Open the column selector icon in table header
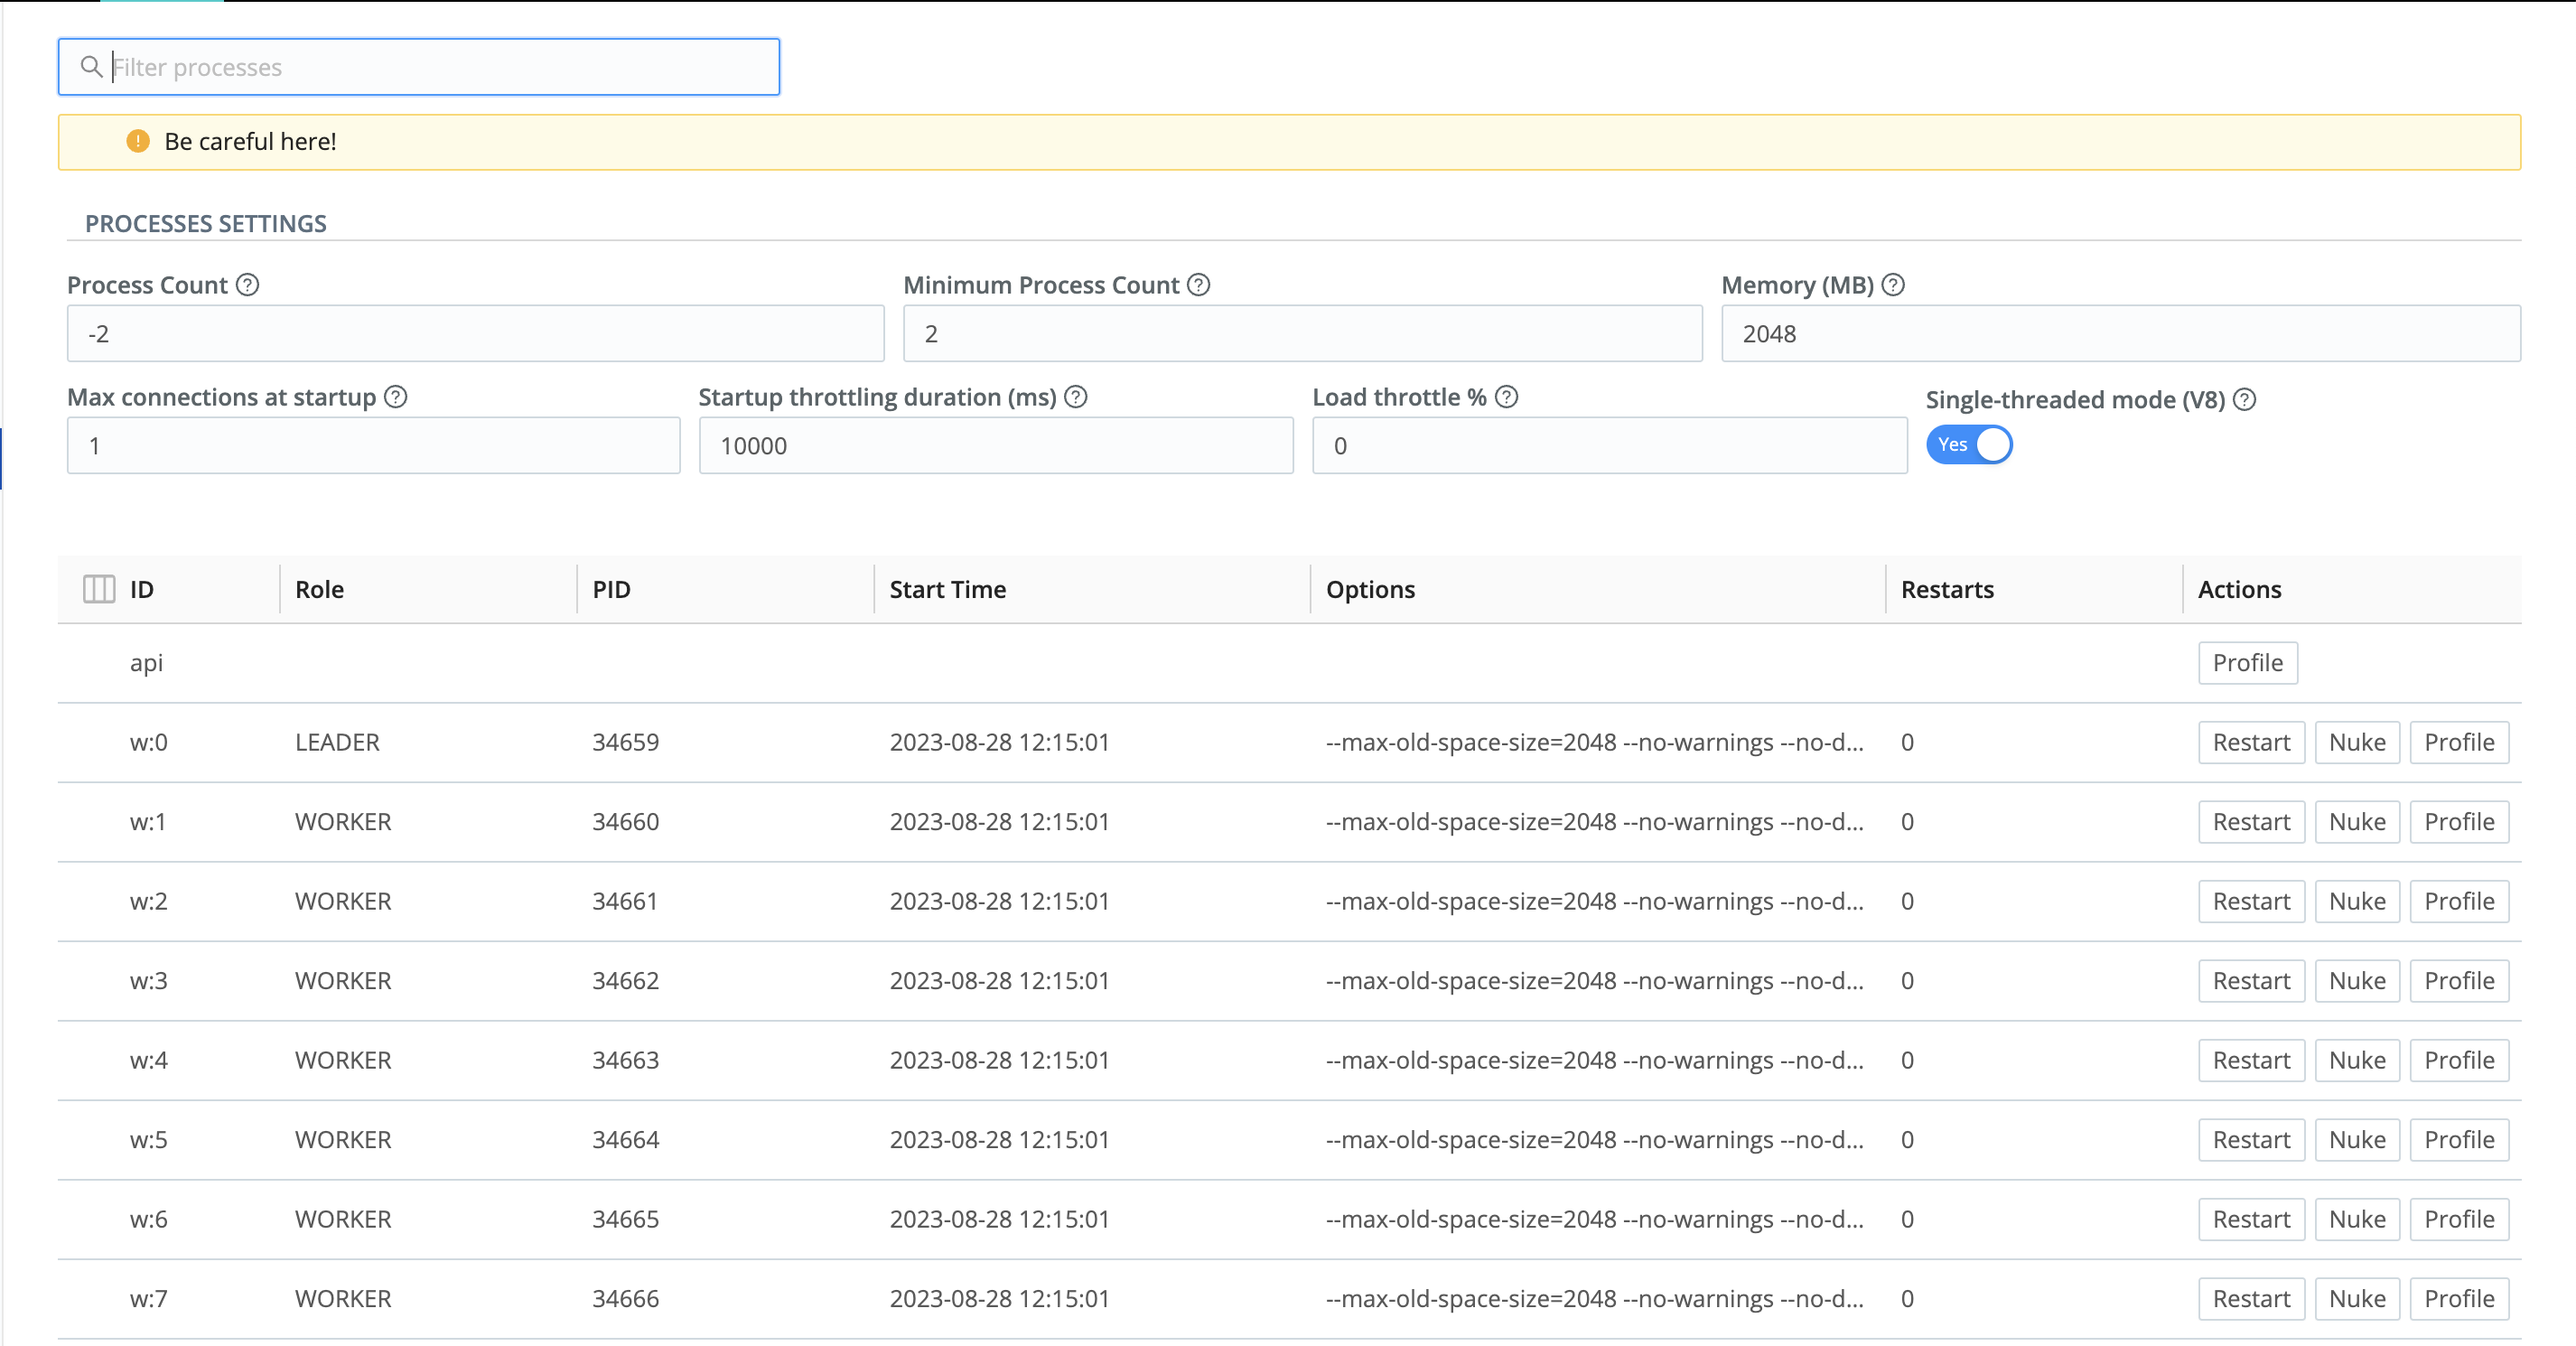 [x=100, y=589]
